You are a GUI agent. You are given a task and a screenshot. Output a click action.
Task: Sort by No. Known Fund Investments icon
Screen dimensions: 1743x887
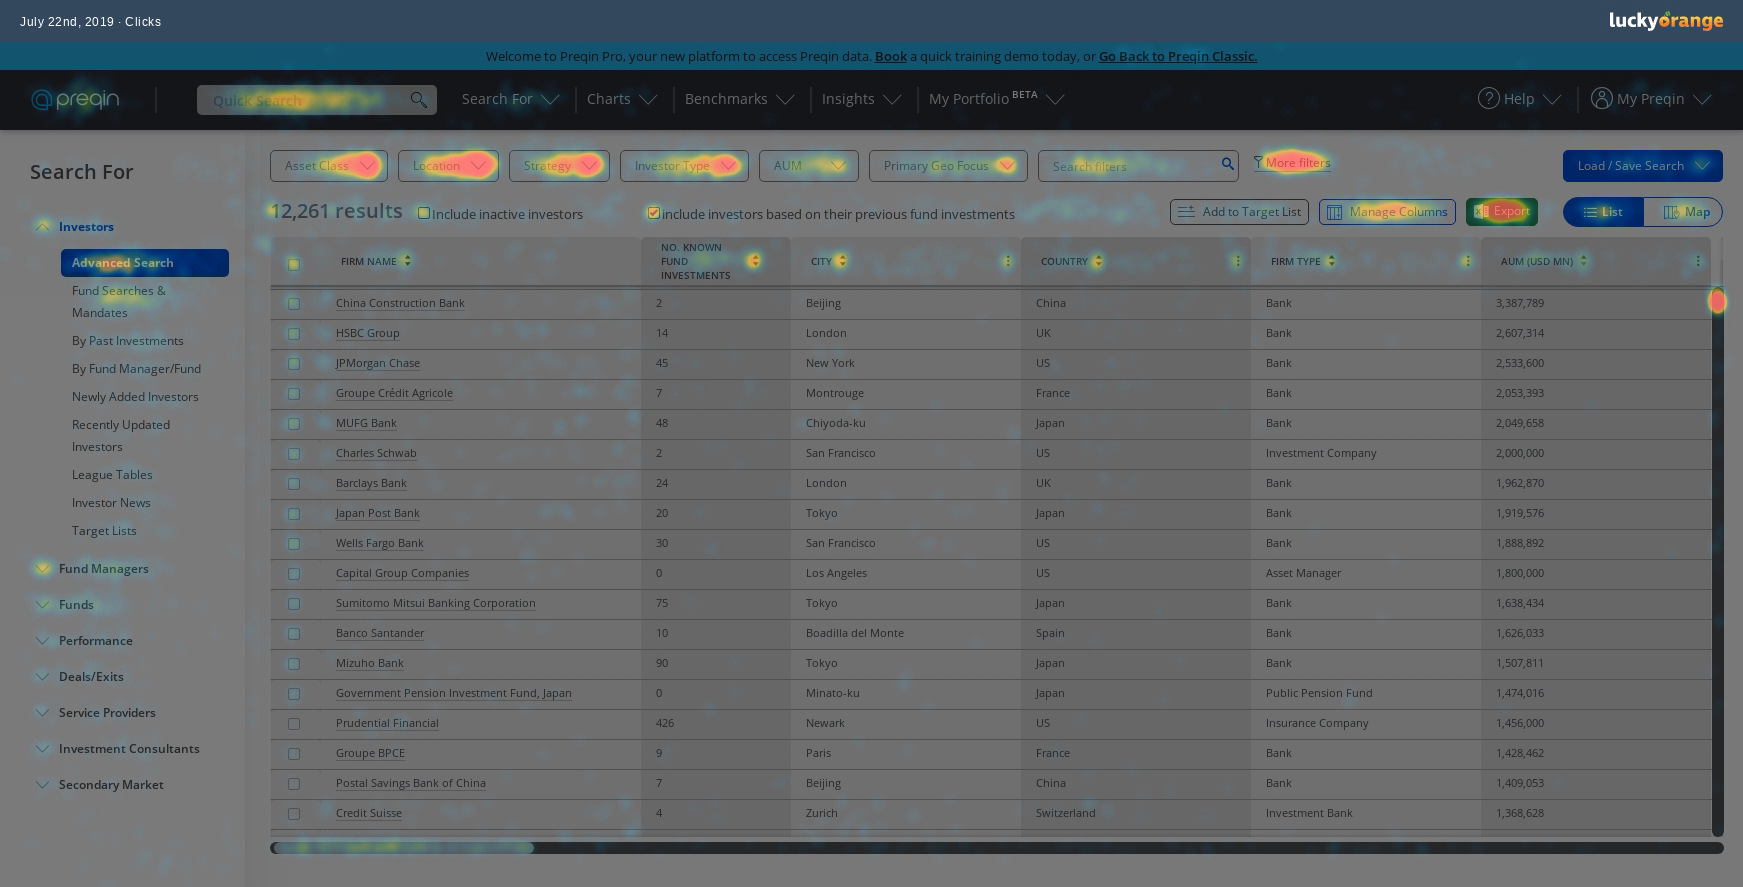click(x=754, y=261)
